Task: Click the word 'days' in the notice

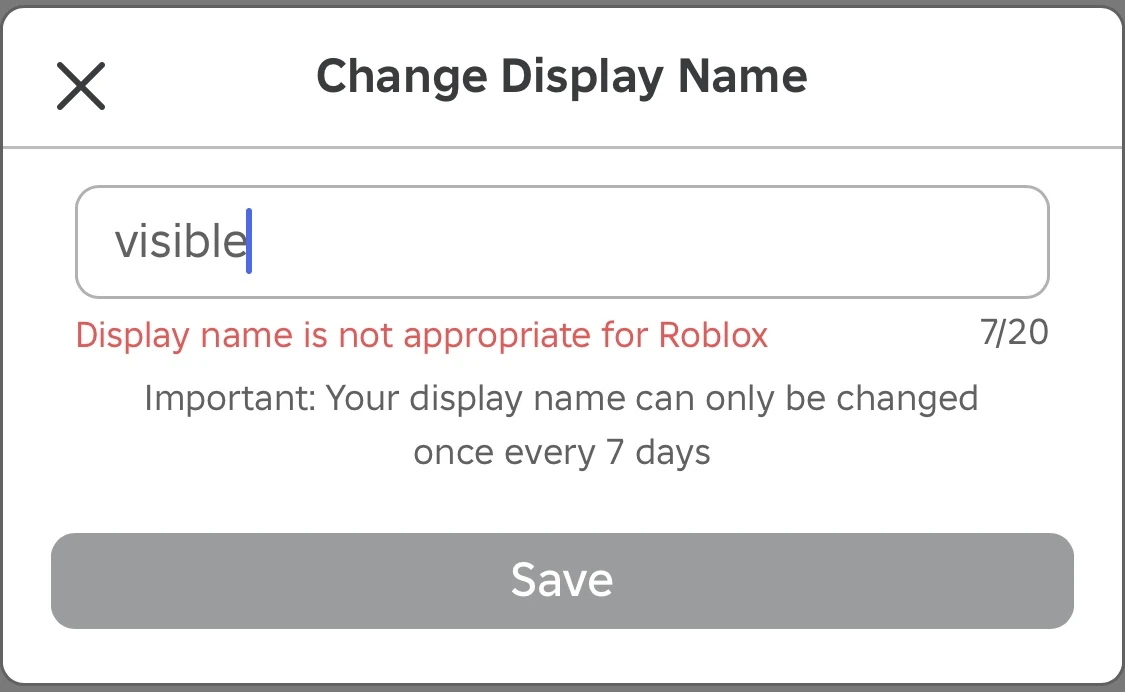Action: click(672, 452)
